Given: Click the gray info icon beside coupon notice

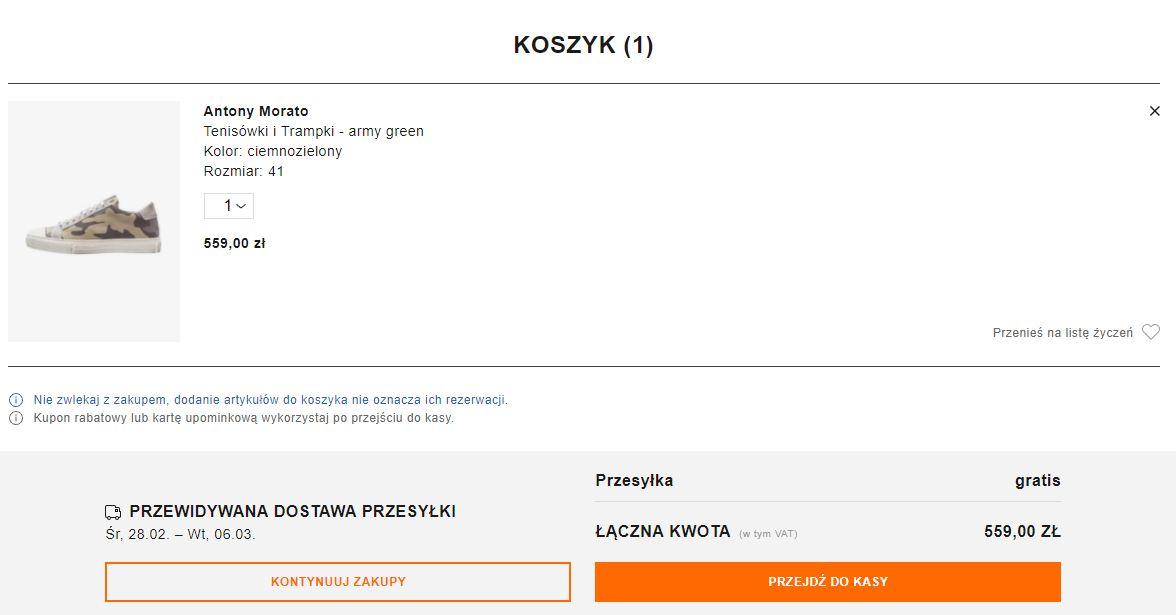Looking at the screenshot, I should (x=16, y=418).
